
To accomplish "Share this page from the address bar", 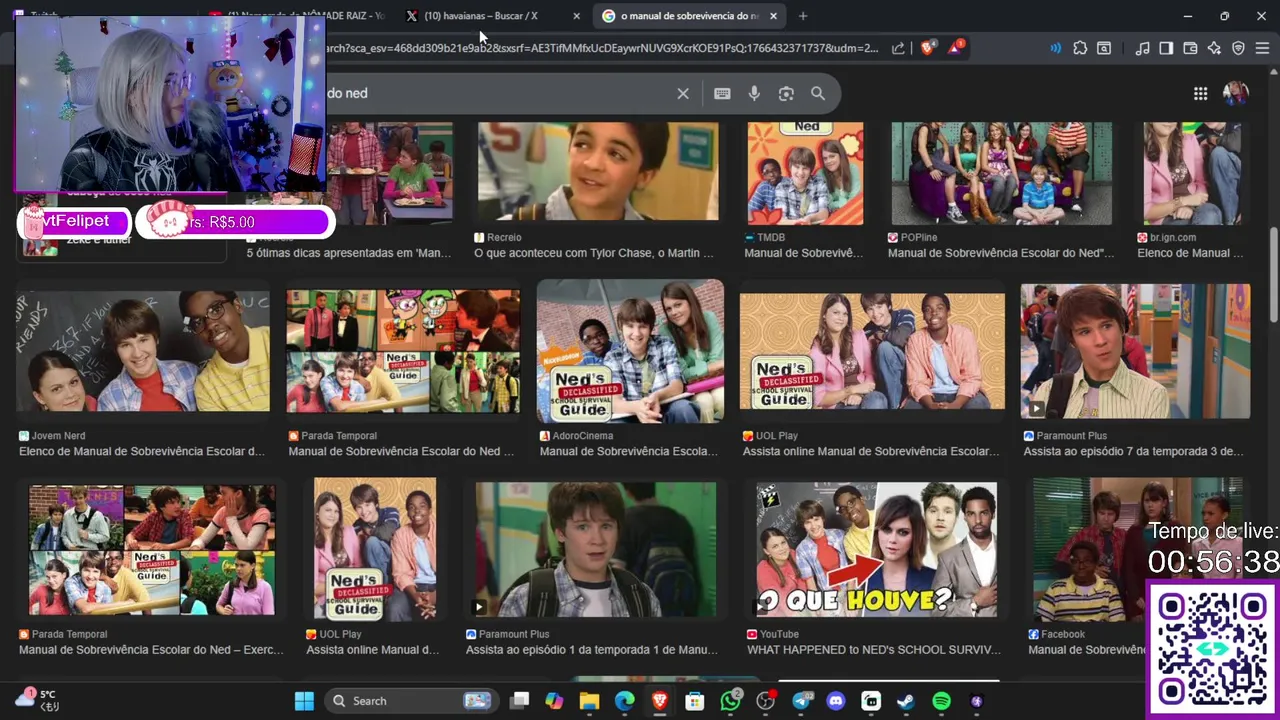I will tap(898, 48).
